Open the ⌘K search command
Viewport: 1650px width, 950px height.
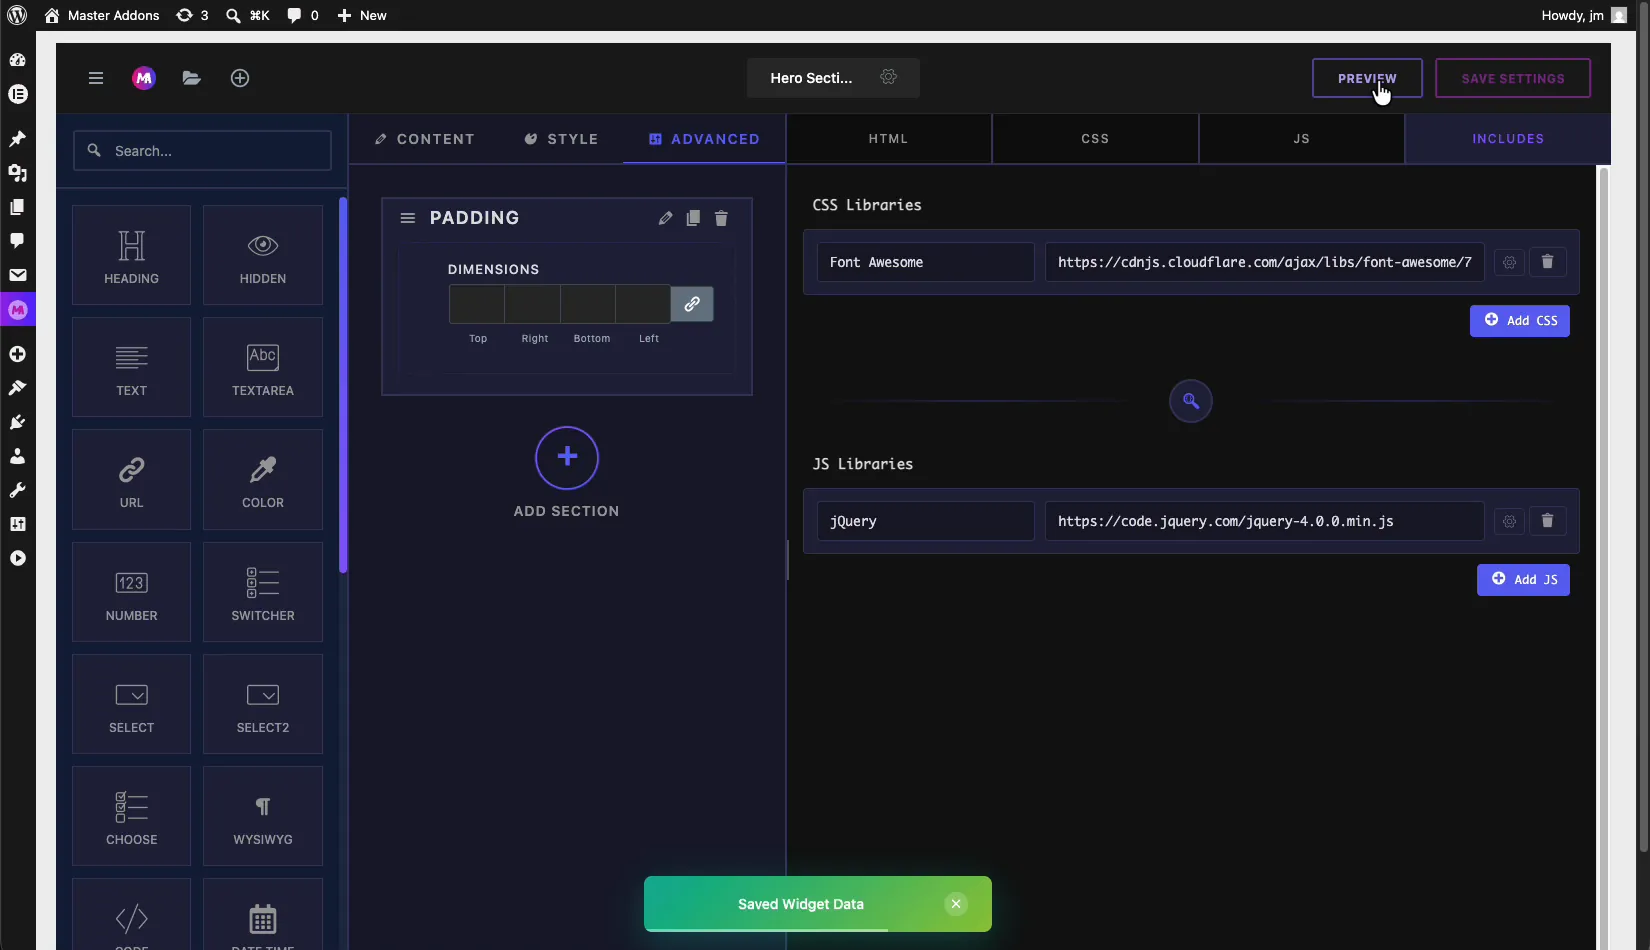click(248, 15)
